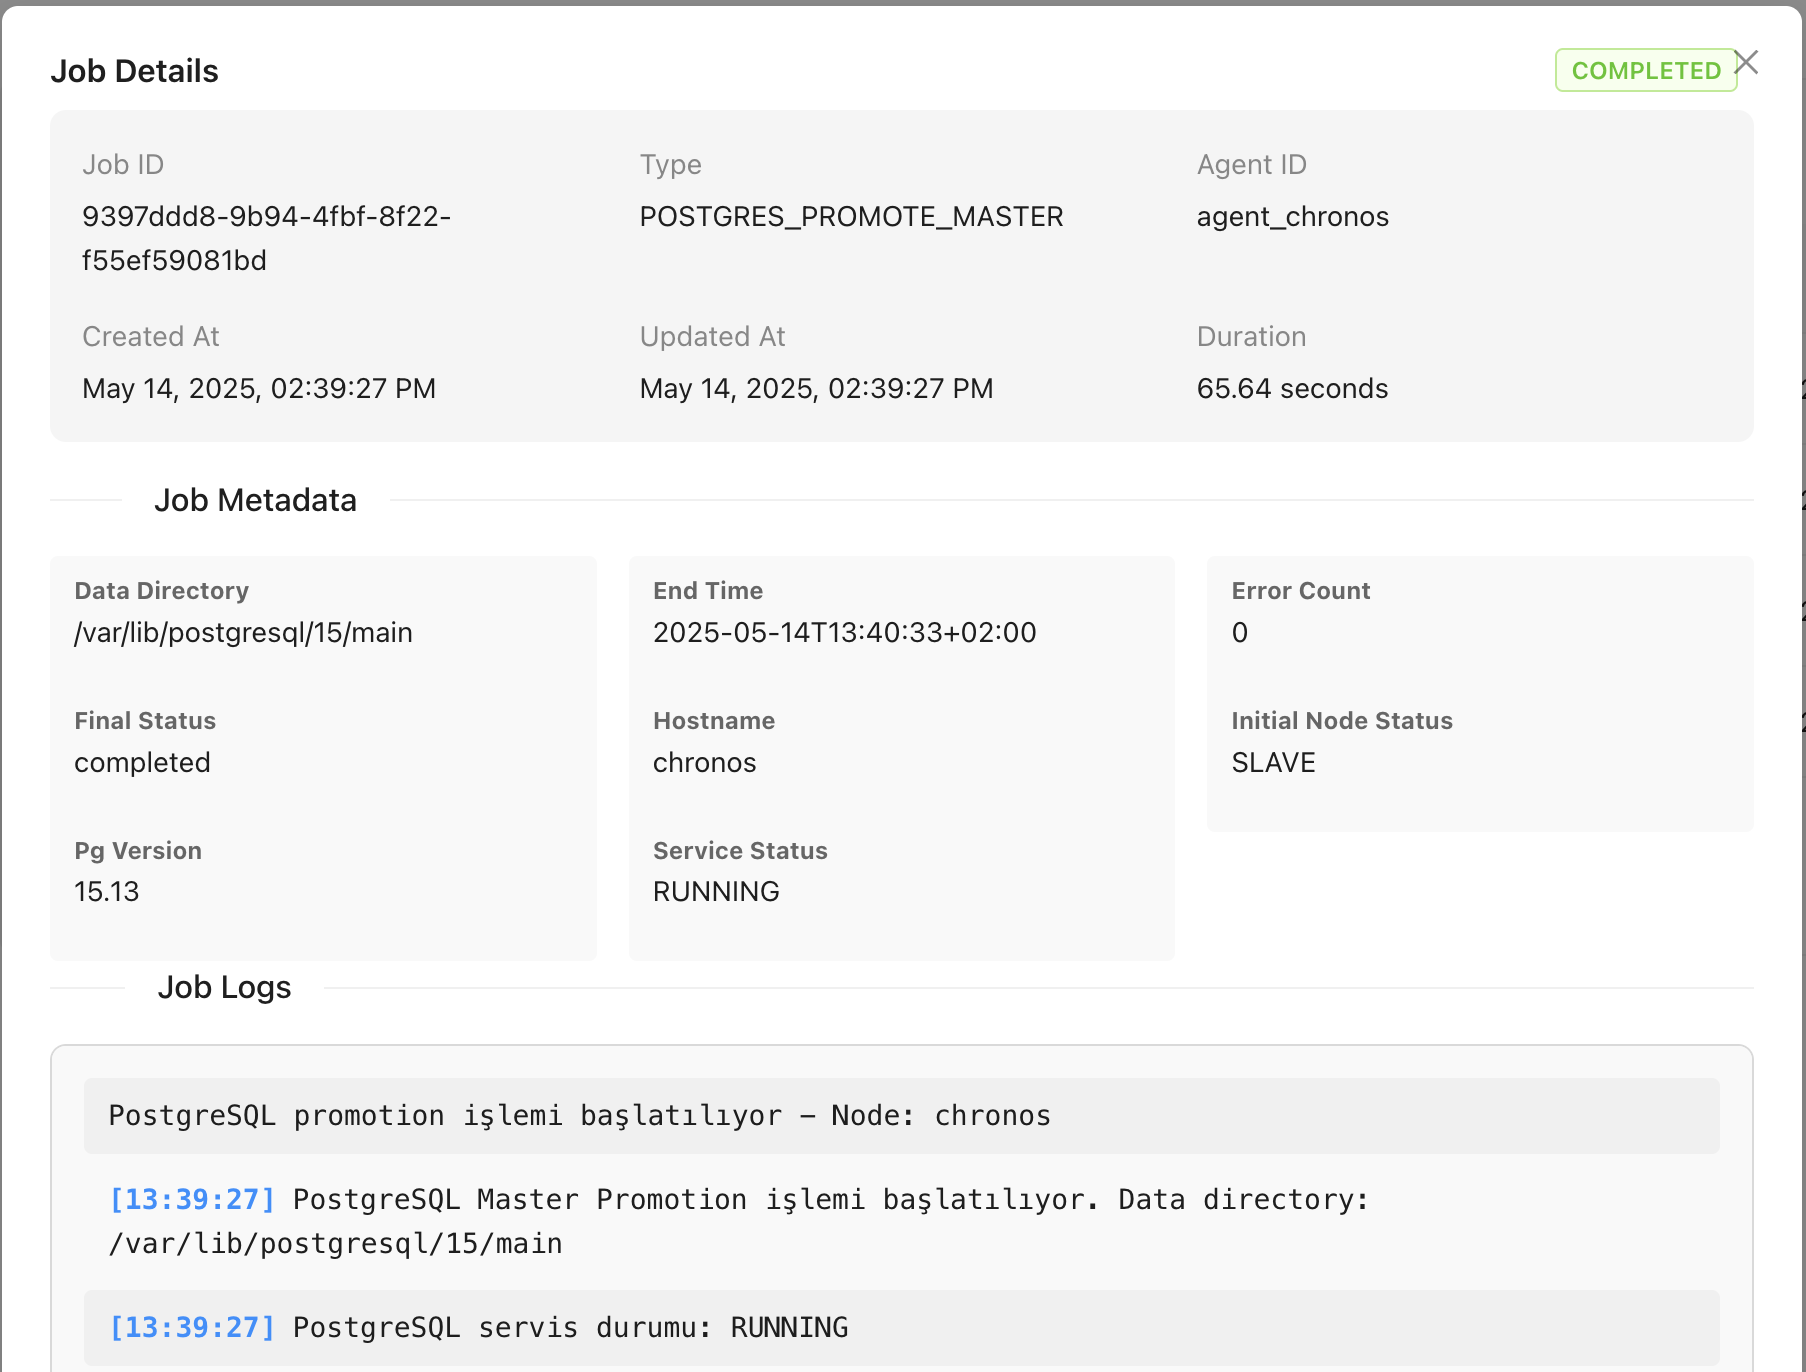
Task: Click the POSTGRES_PROMOTE_MASTER job type
Action: [851, 216]
